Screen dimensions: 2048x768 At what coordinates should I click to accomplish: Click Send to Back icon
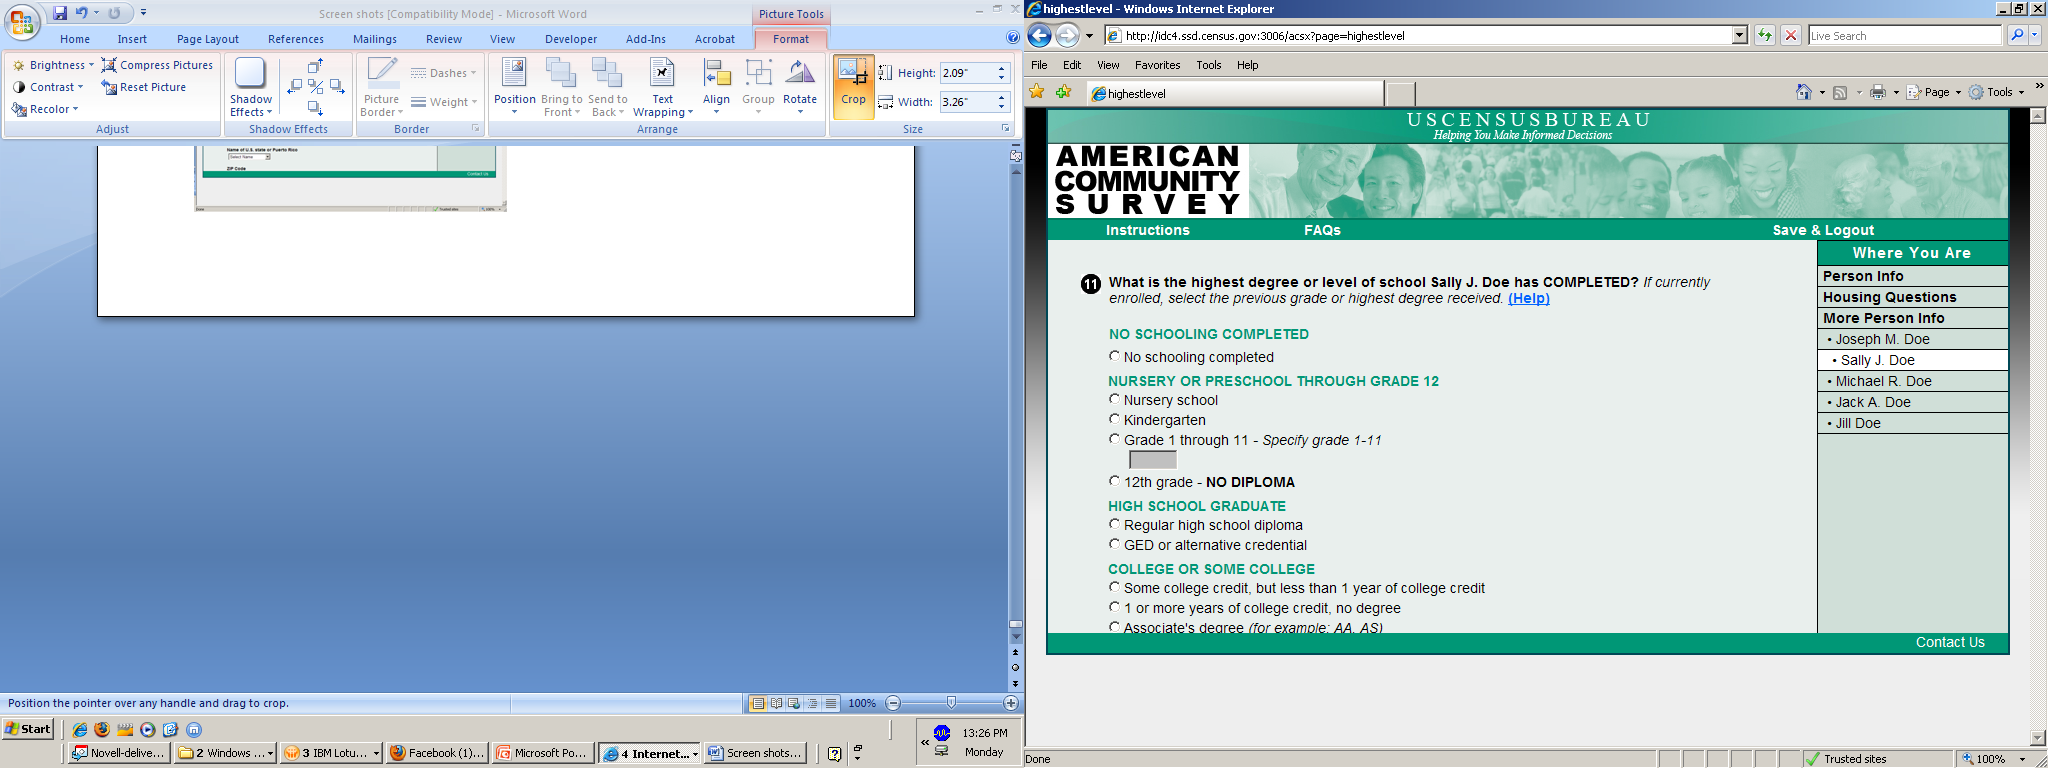click(607, 72)
